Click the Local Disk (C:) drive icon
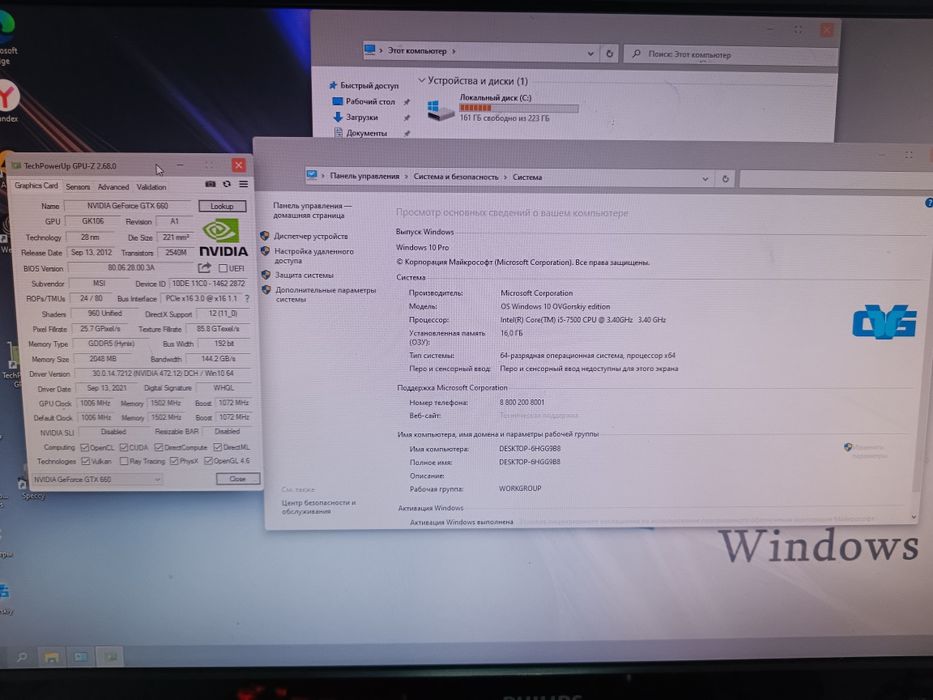 [x=441, y=111]
